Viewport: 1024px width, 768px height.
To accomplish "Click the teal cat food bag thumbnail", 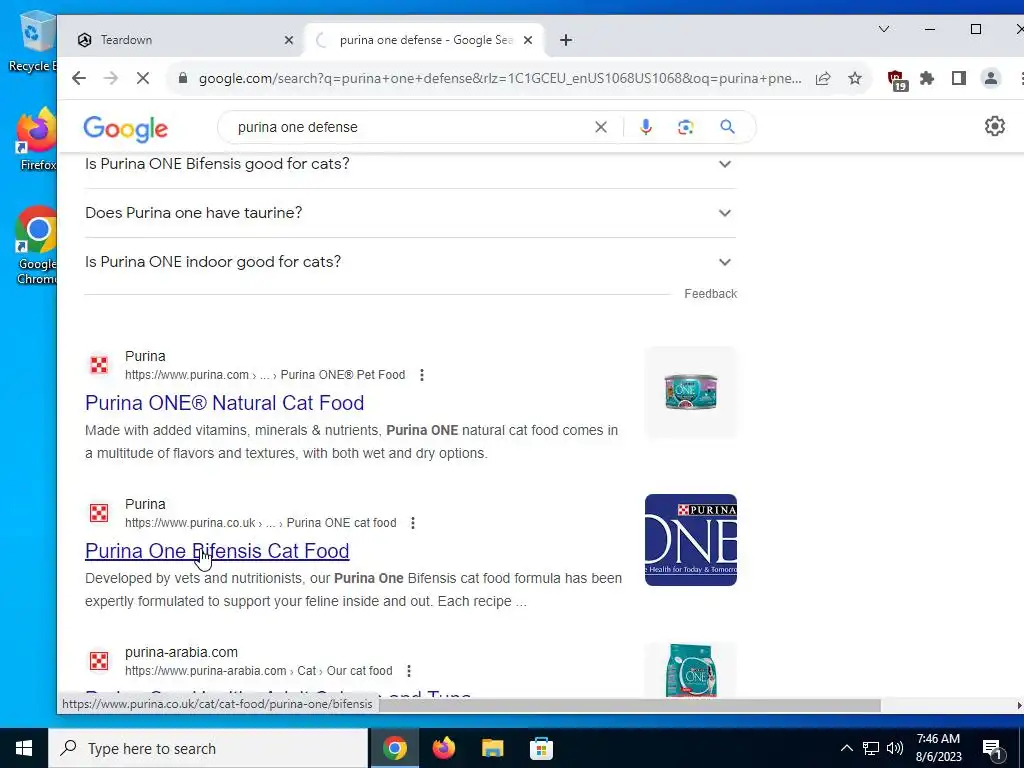I will click(690, 669).
